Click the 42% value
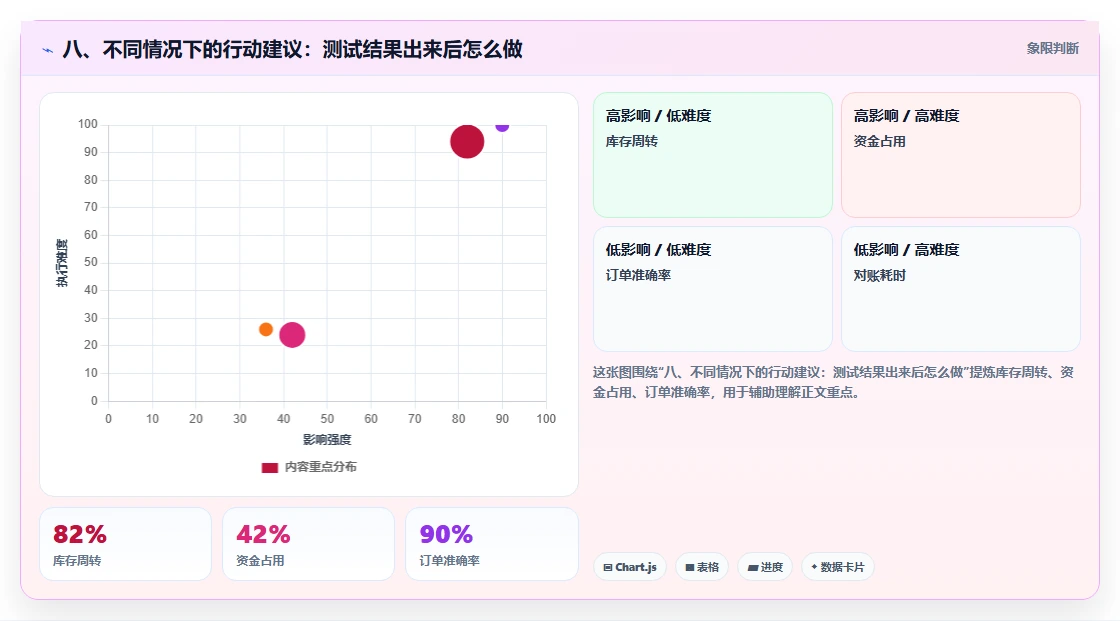 click(x=264, y=534)
